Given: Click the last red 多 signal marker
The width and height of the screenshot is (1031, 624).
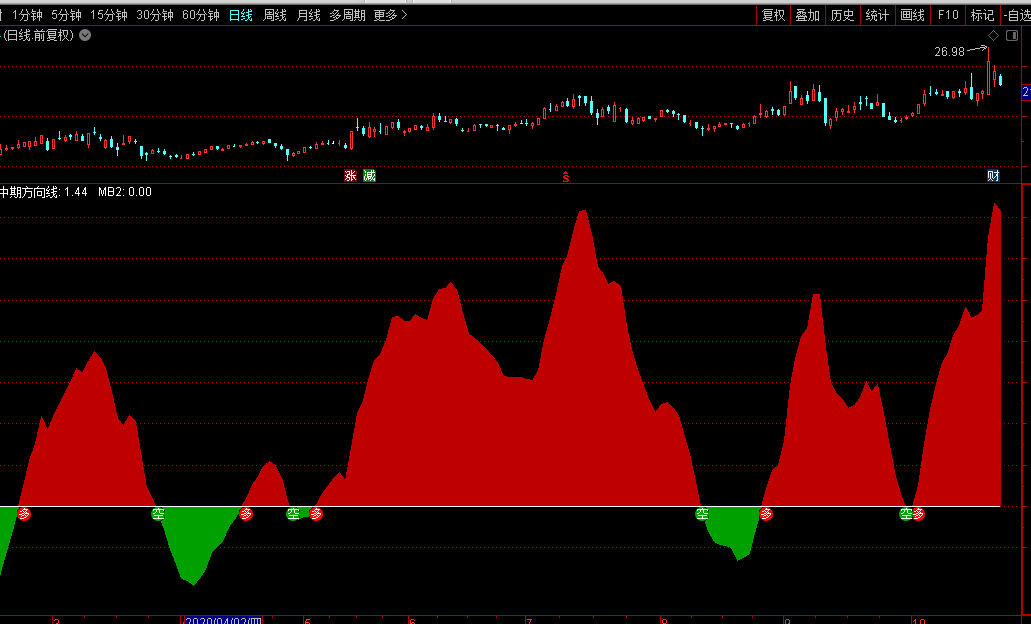Looking at the screenshot, I should pyautogui.click(x=918, y=514).
